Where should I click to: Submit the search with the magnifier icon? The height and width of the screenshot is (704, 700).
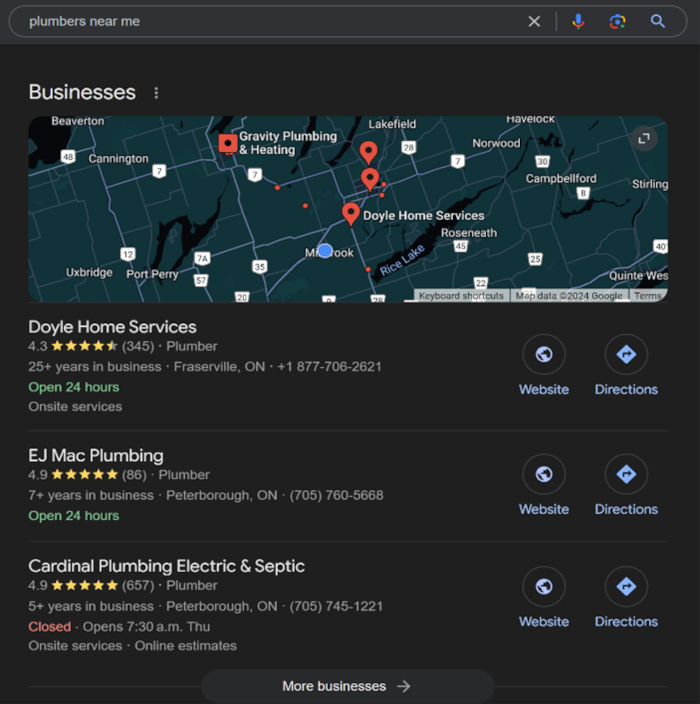click(x=658, y=21)
